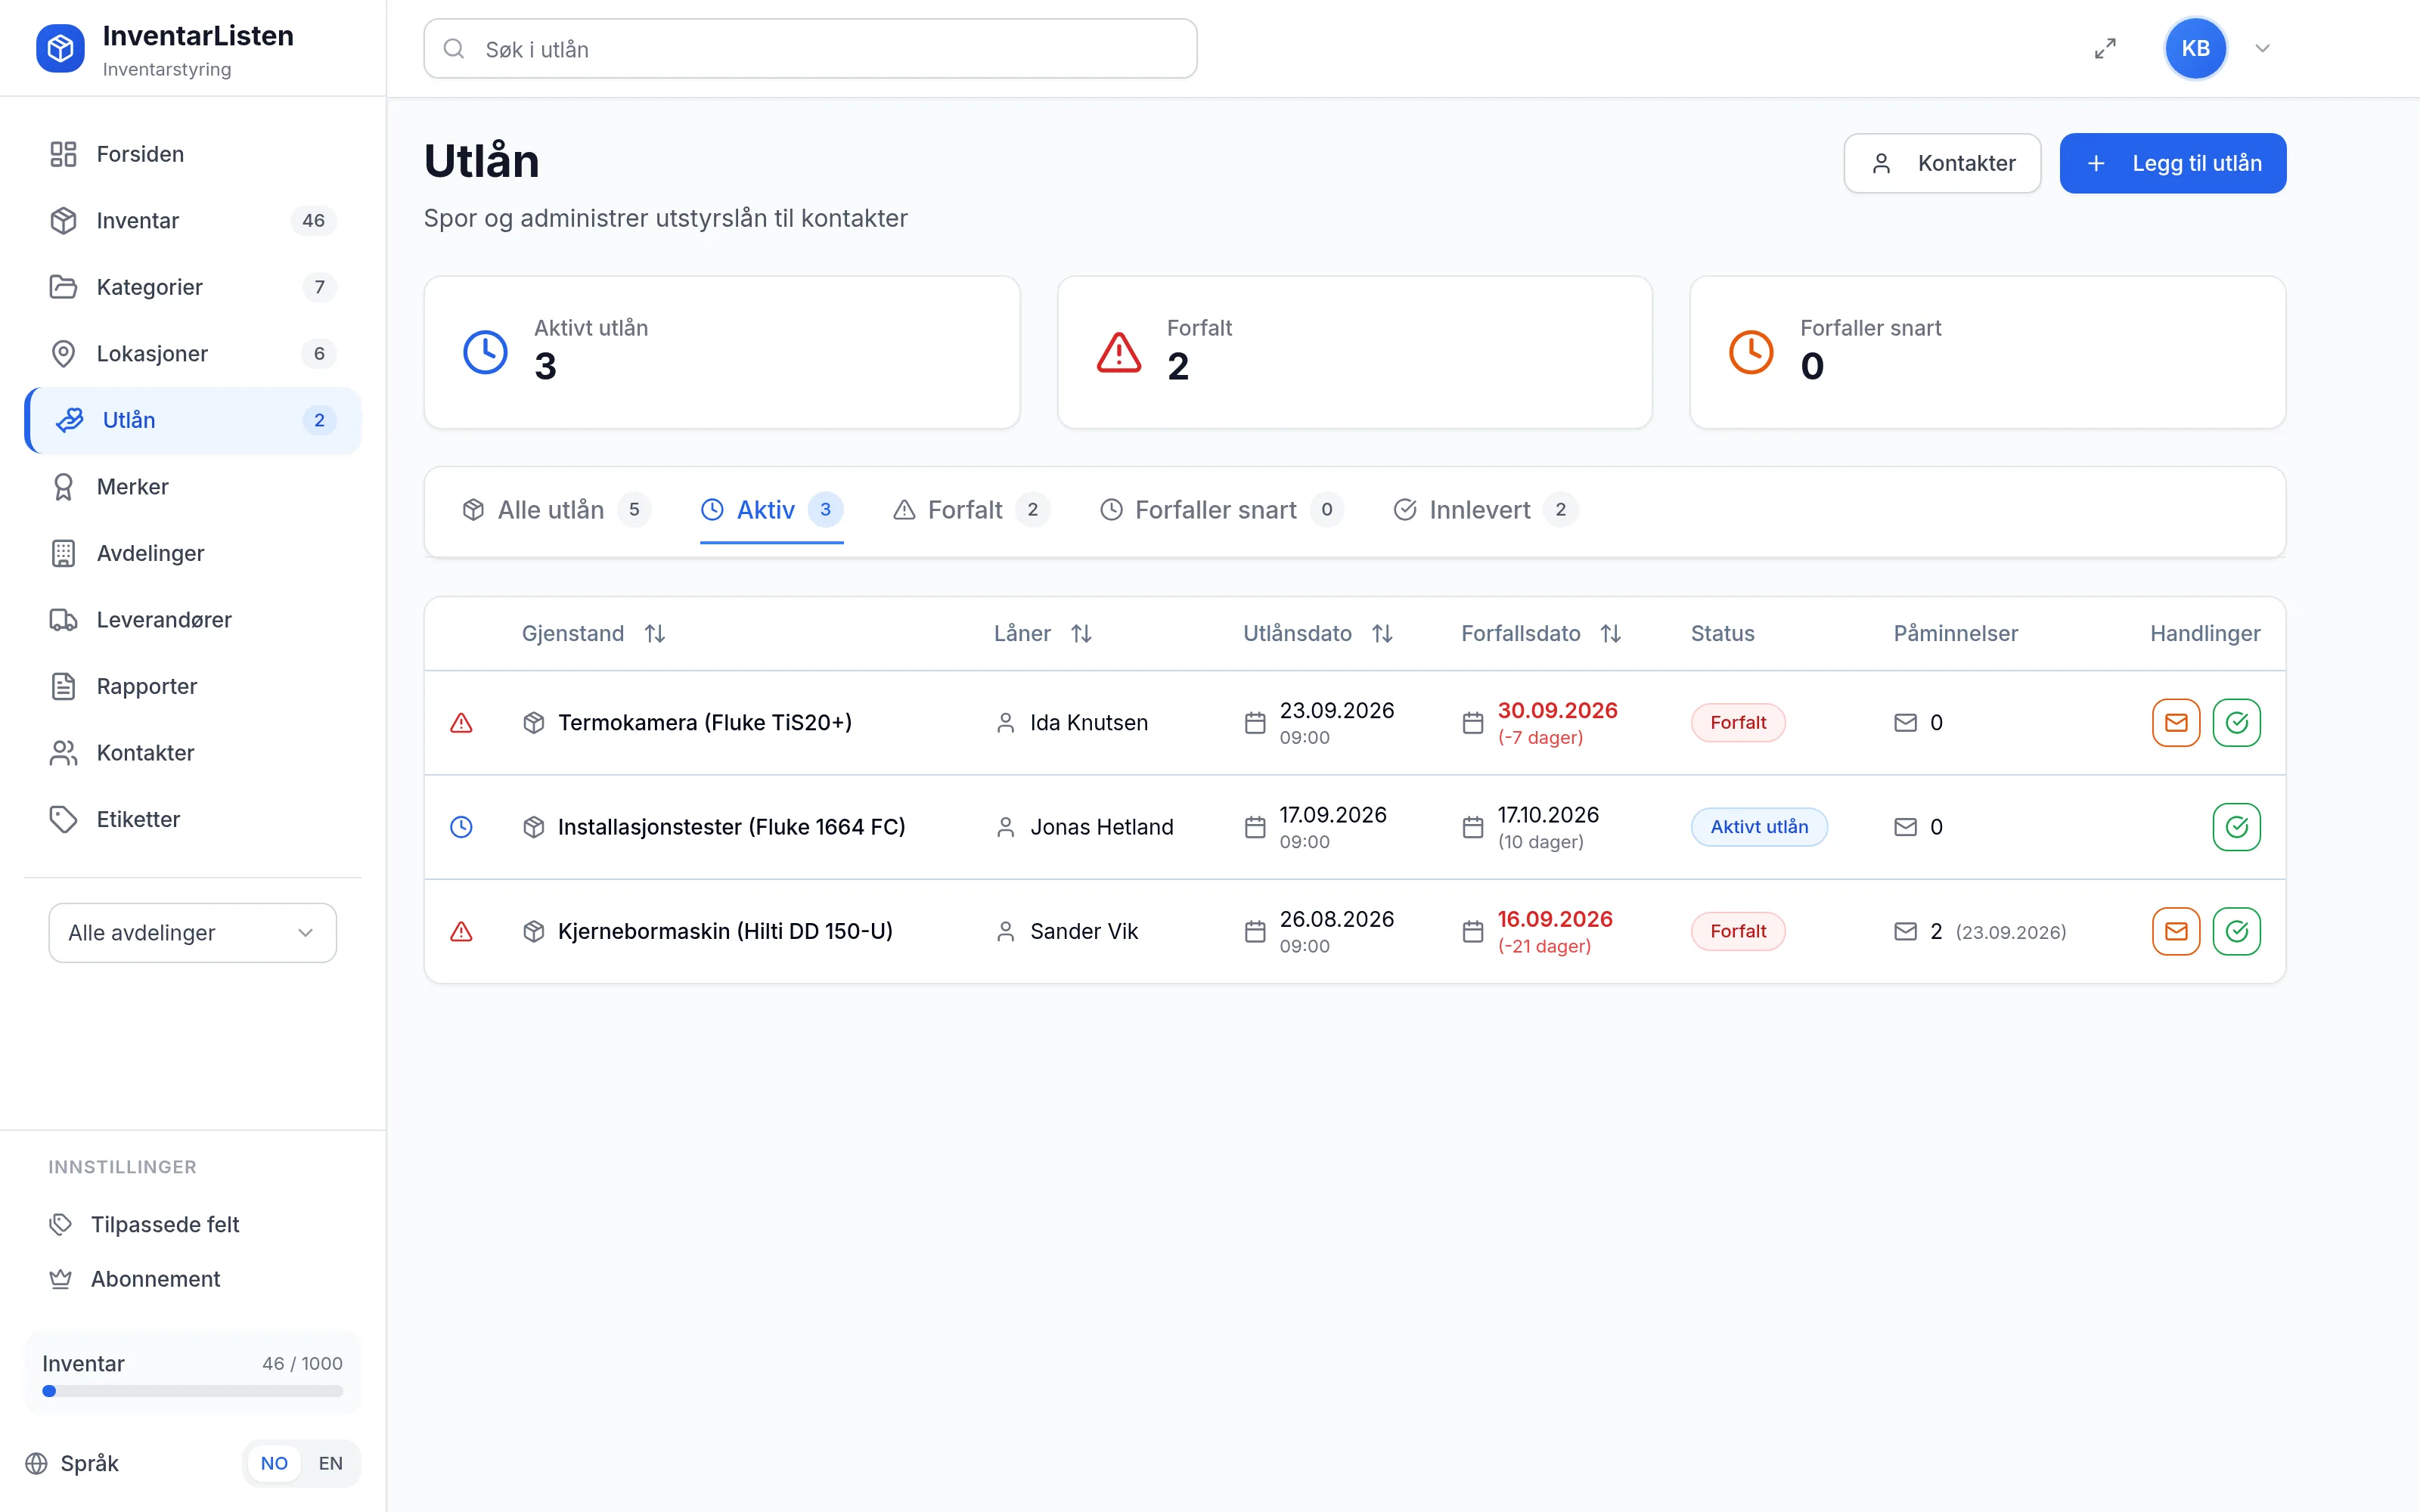
Task: Sort loans by Utlånsdato arrows
Action: coord(1382,633)
